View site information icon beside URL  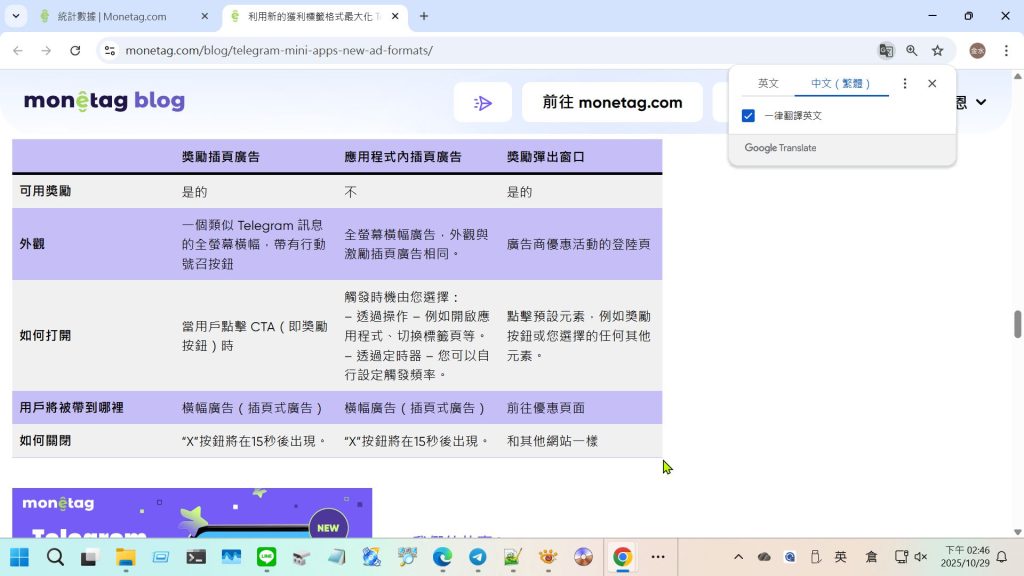pyautogui.click(x=109, y=50)
